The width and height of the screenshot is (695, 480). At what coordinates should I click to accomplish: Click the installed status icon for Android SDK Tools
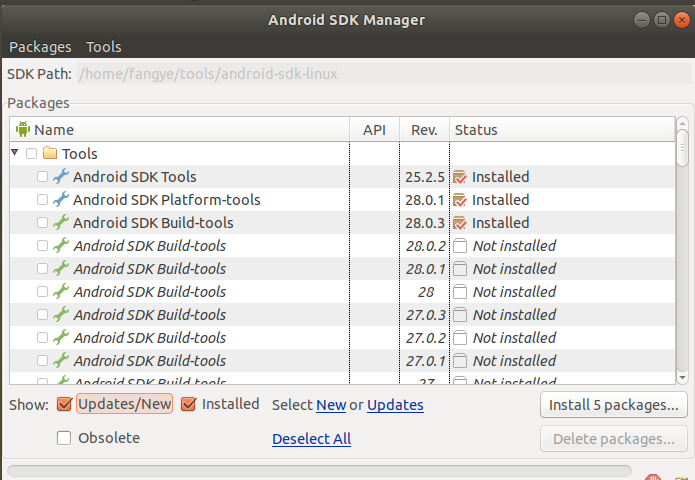tap(460, 177)
